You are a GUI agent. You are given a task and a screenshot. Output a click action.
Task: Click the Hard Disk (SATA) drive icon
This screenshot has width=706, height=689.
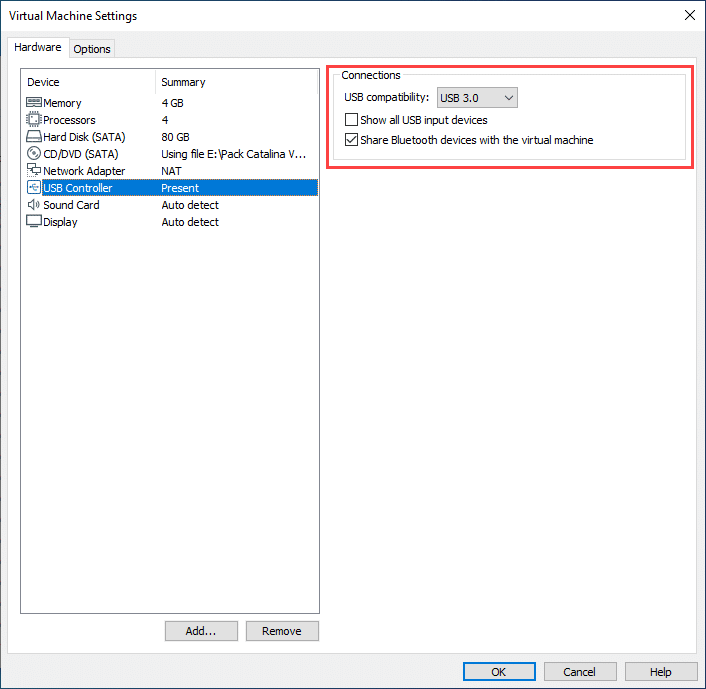tap(34, 136)
